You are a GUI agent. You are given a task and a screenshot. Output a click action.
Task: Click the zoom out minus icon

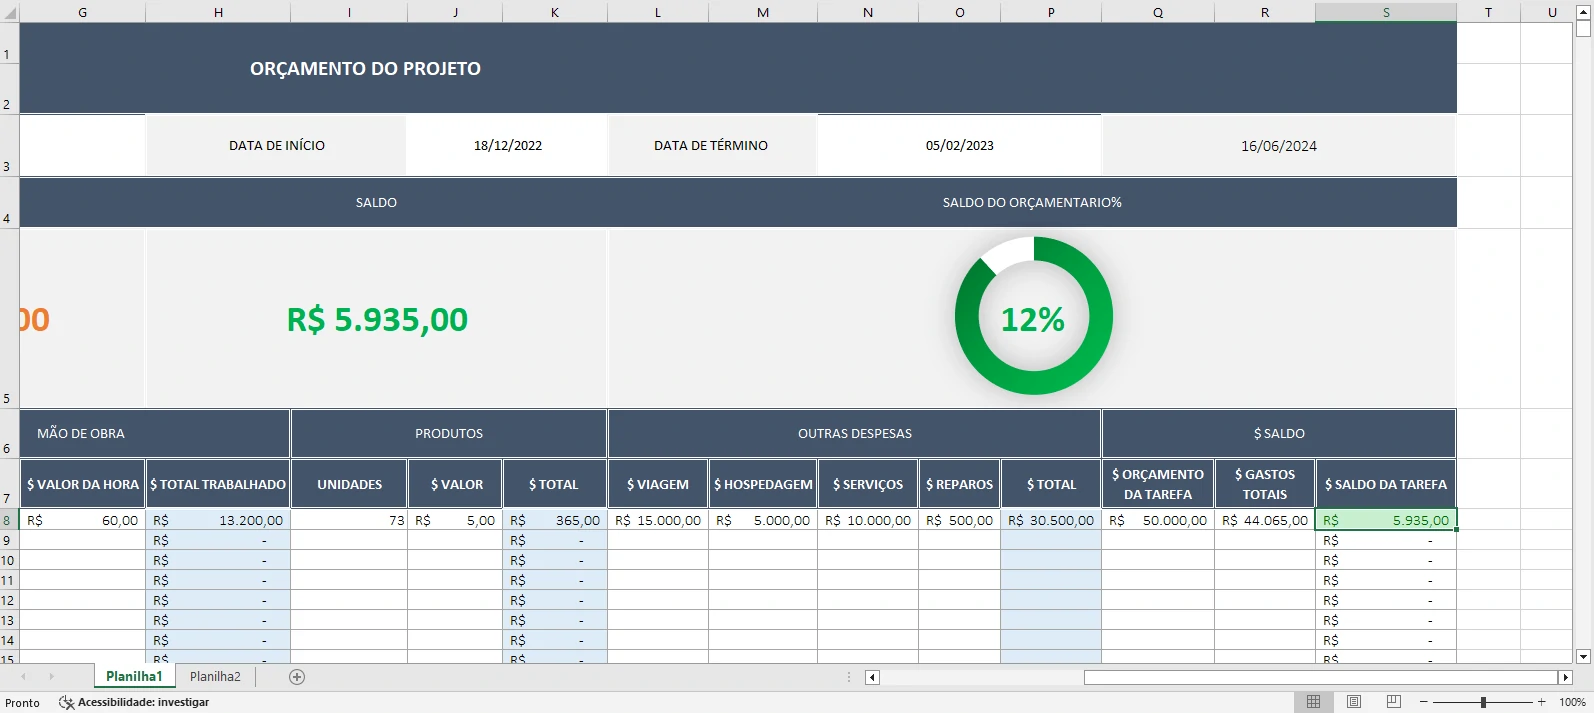point(1424,702)
